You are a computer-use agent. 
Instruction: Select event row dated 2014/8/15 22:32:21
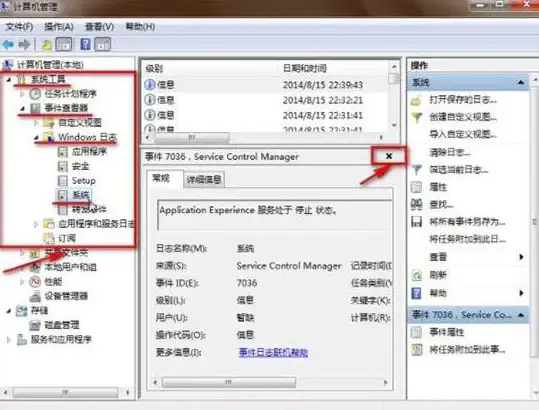265,100
